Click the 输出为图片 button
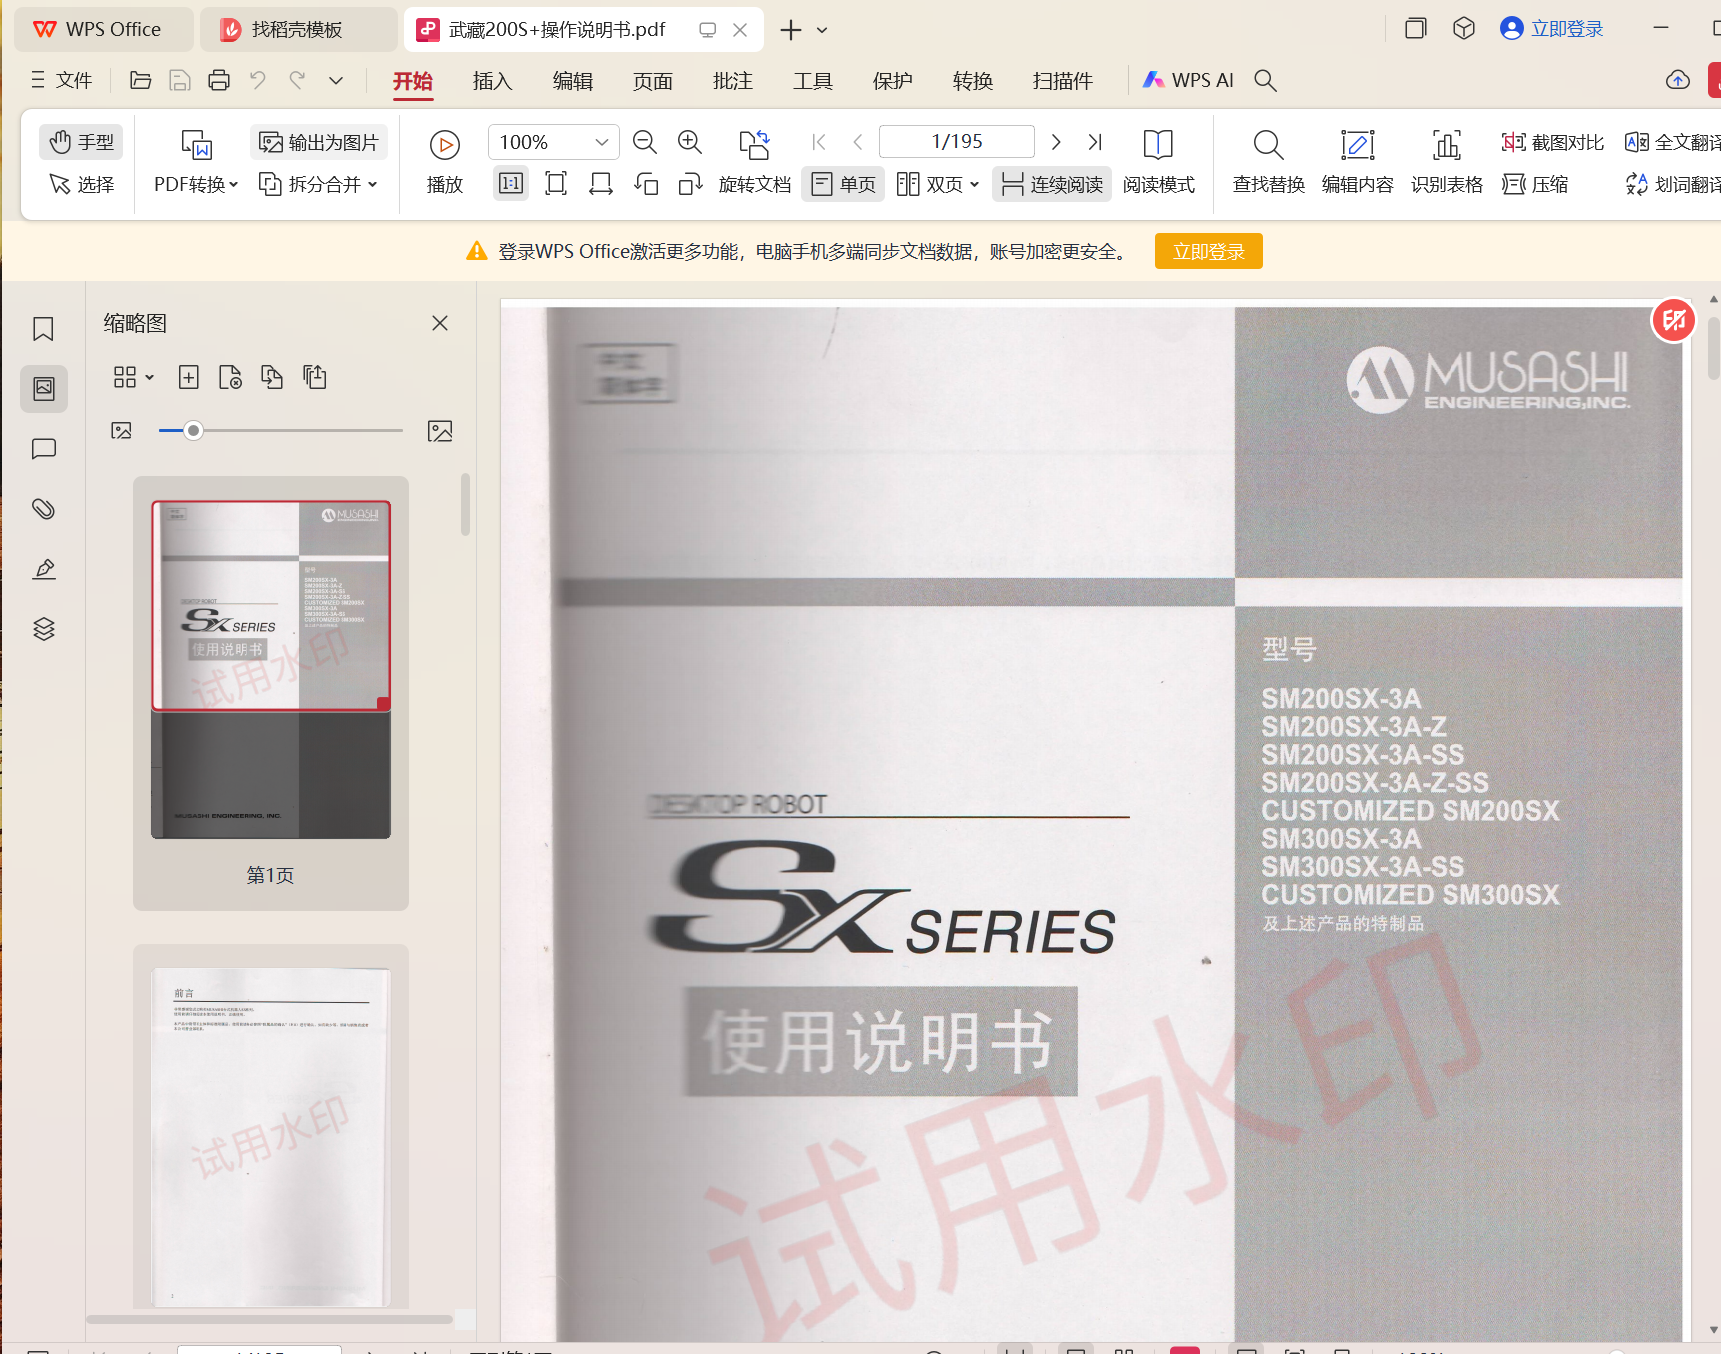 click(319, 142)
